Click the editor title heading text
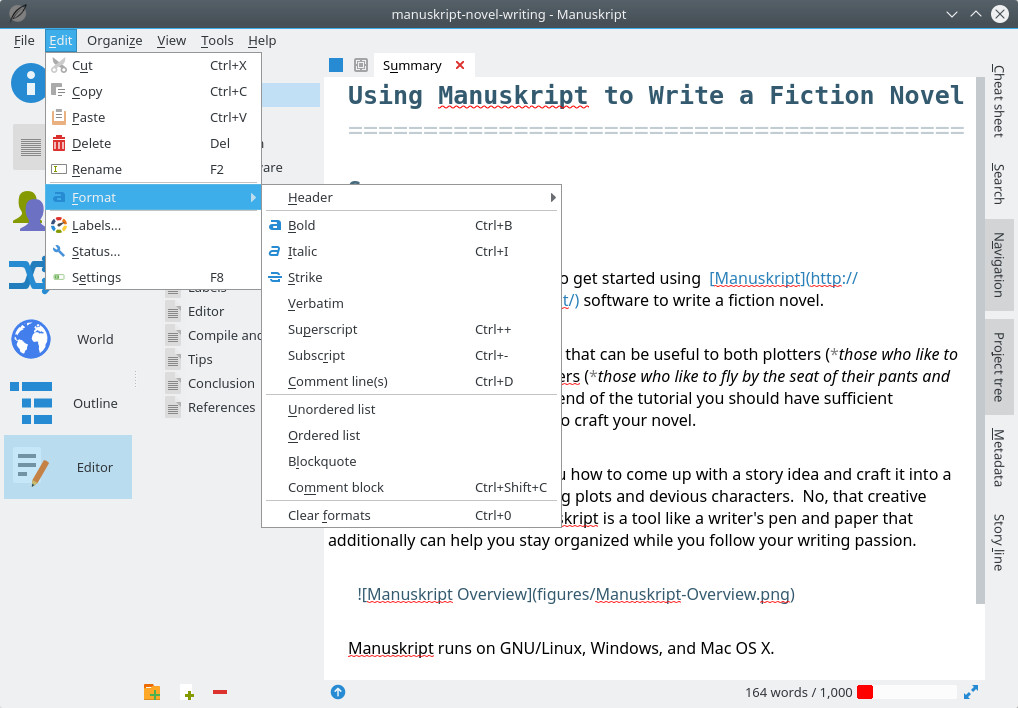Viewport: 1018px width, 708px height. tap(656, 95)
